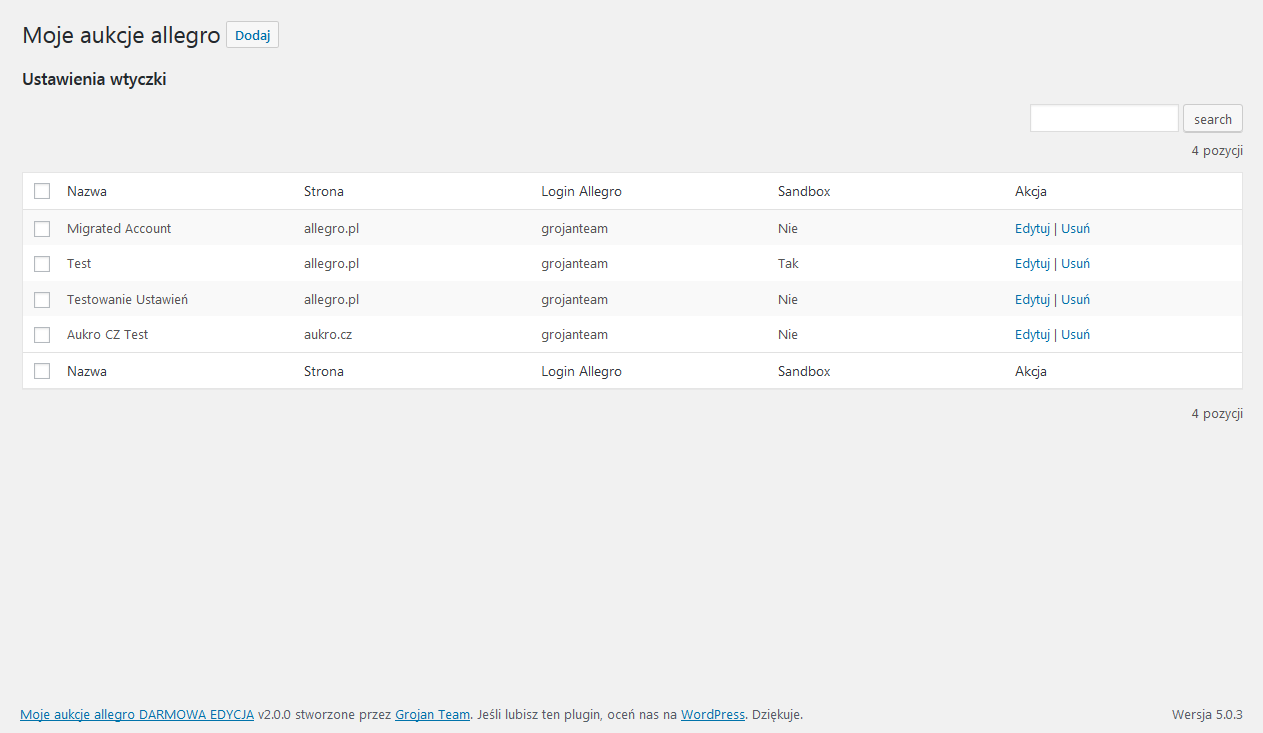The image size is (1263, 733).
Task: Click the Strona column header at top
Action: (324, 191)
